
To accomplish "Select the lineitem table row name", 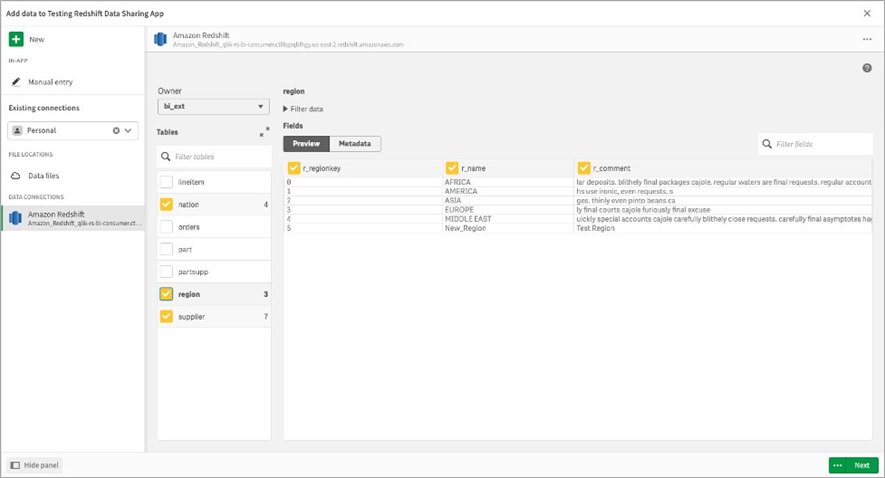I will pos(191,182).
